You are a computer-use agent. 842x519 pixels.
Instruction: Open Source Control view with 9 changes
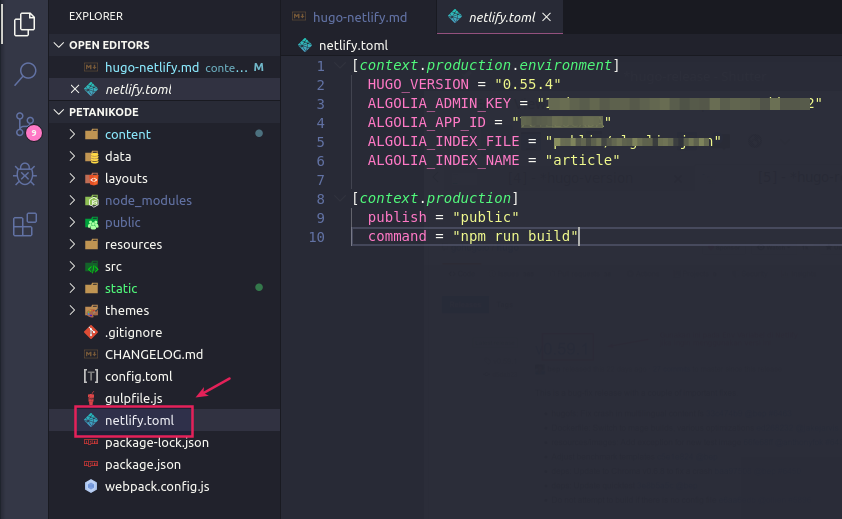coord(26,126)
